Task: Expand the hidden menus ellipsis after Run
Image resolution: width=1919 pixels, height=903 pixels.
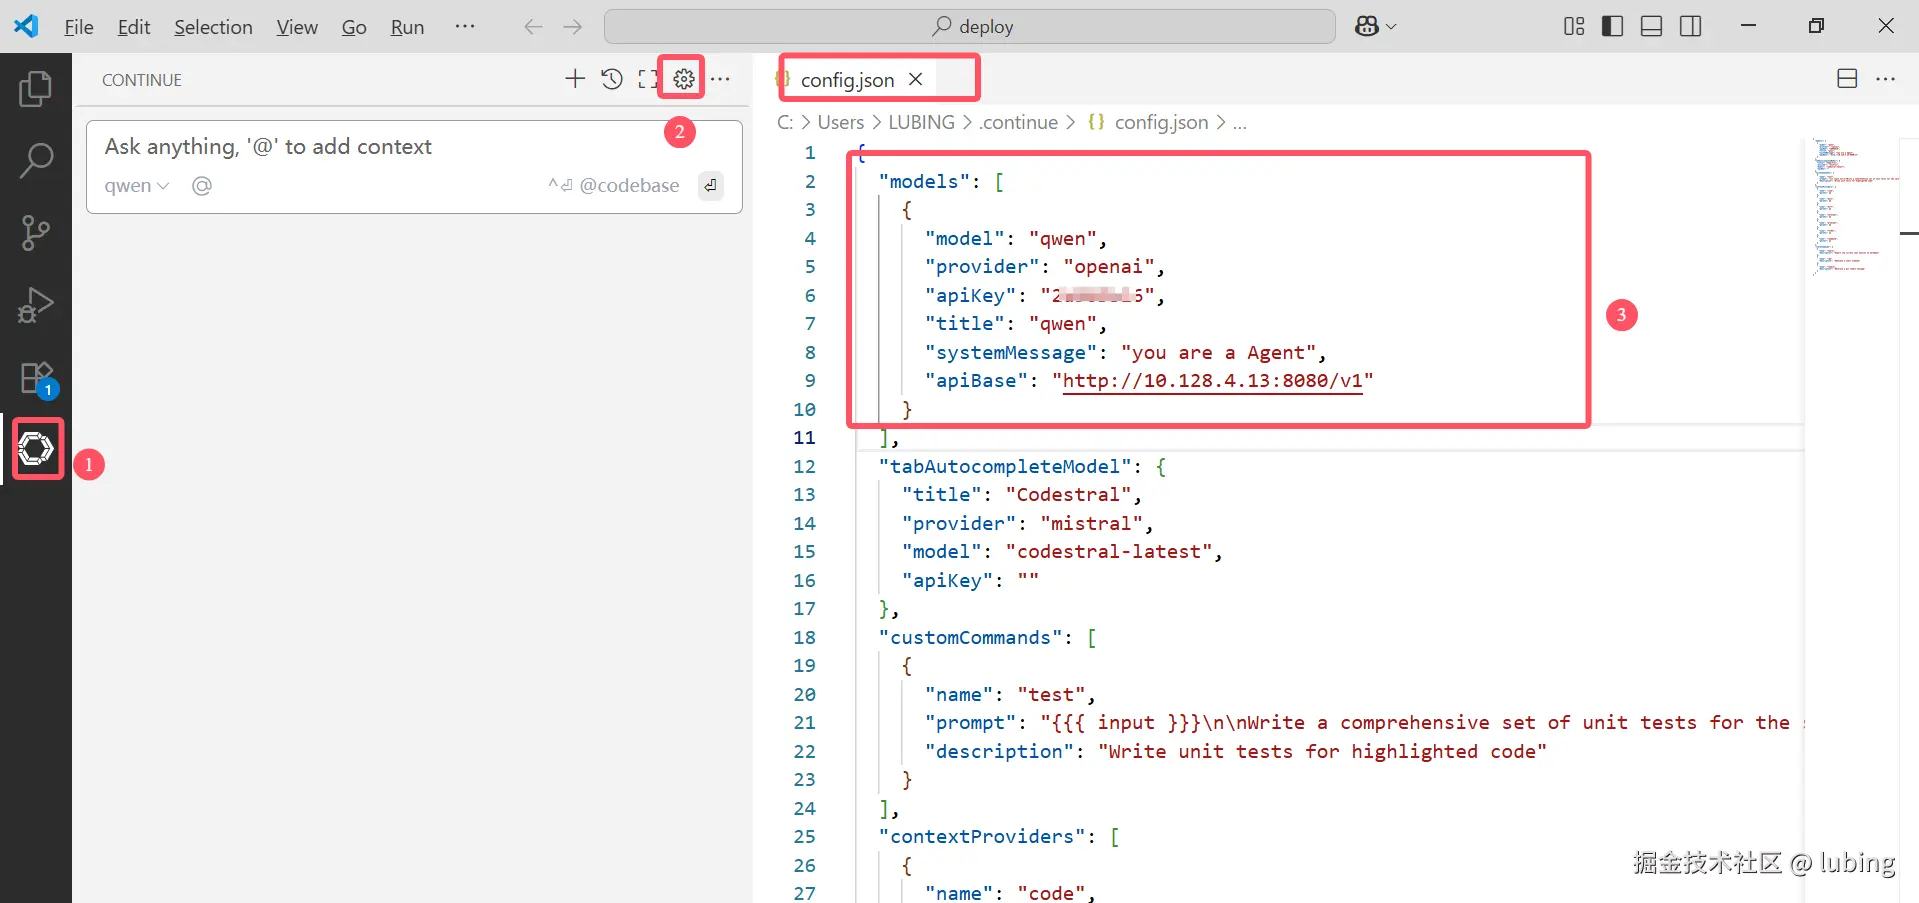Action: click(x=465, y=27)
